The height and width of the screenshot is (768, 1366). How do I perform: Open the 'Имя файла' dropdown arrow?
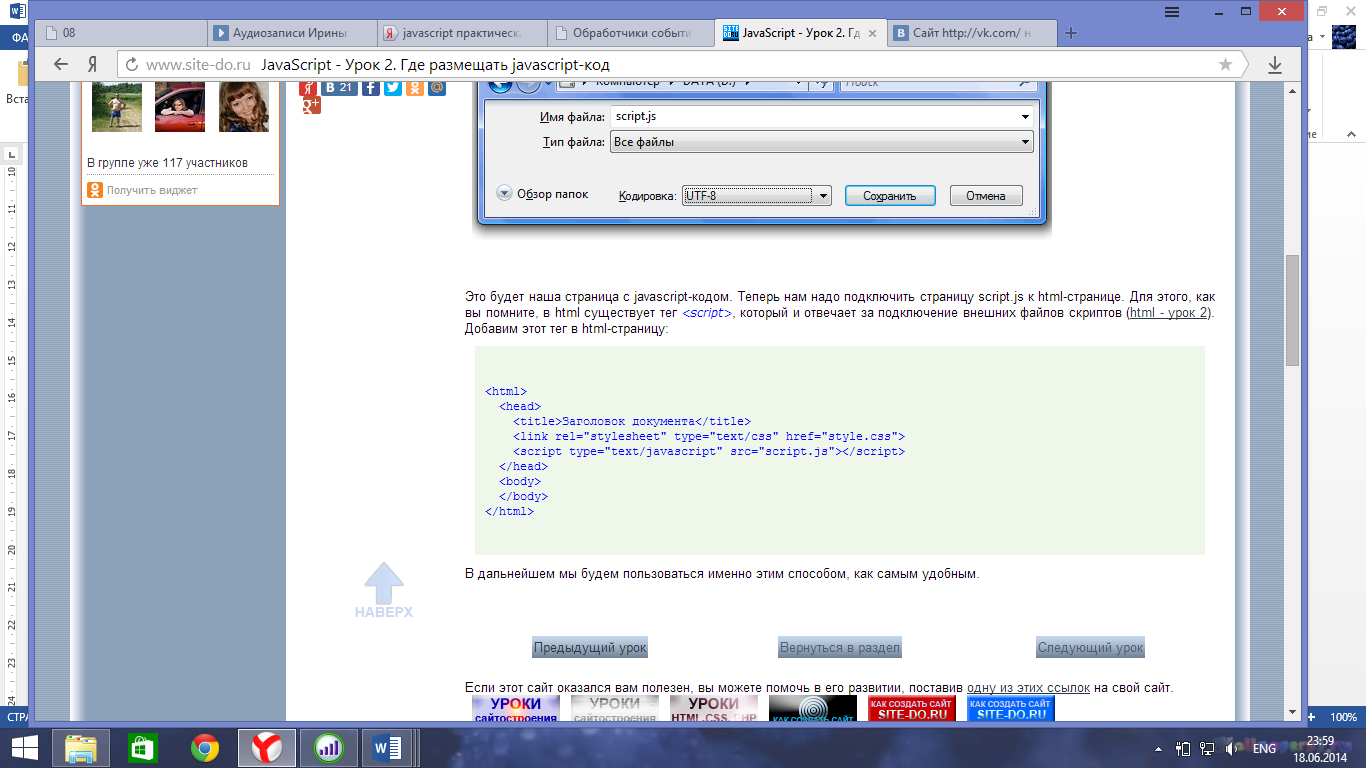pos(1025,117)
